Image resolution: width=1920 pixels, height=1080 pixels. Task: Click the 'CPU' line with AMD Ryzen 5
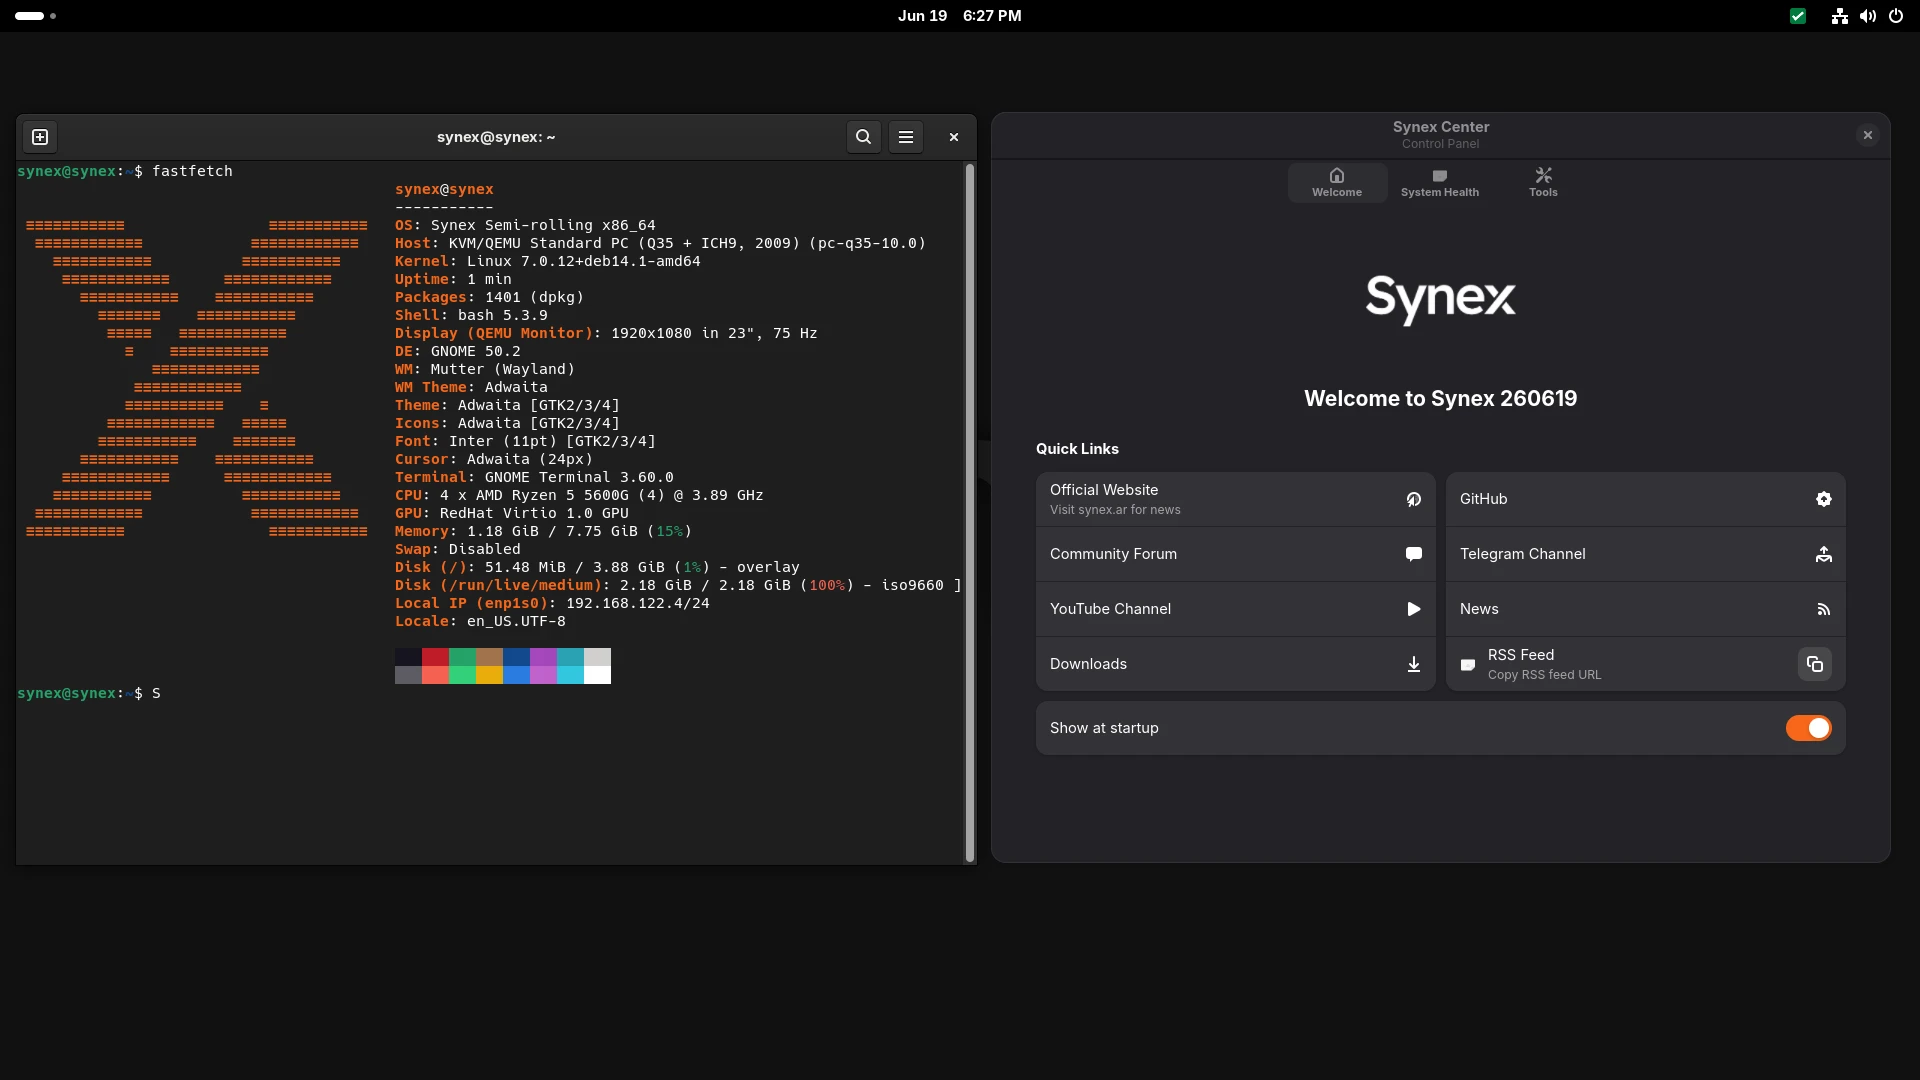[x=579, y=495]
